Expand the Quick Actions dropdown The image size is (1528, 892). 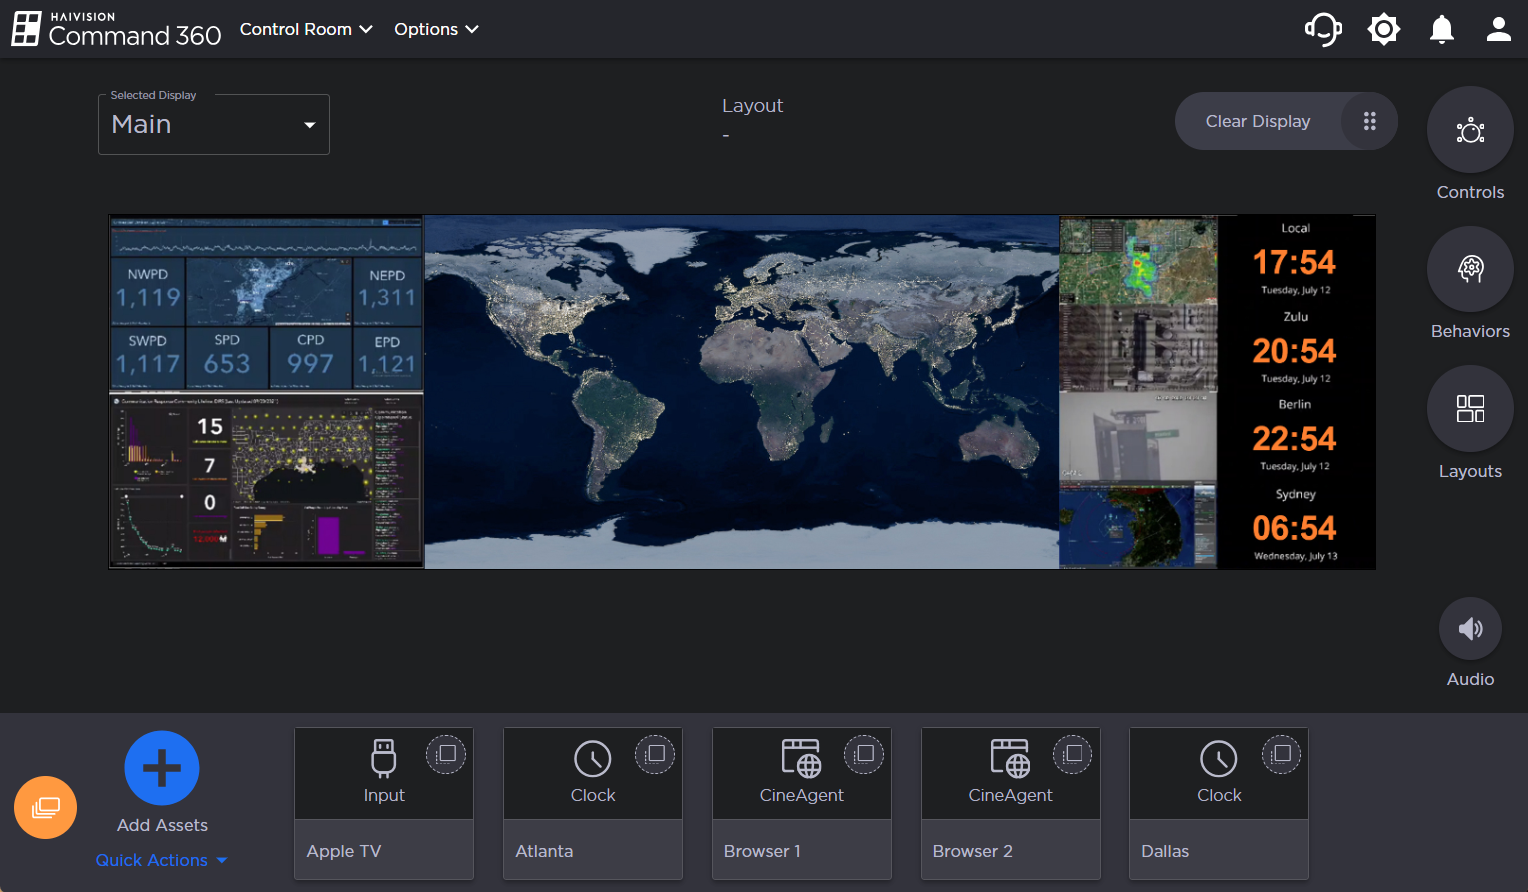point(161,860)
